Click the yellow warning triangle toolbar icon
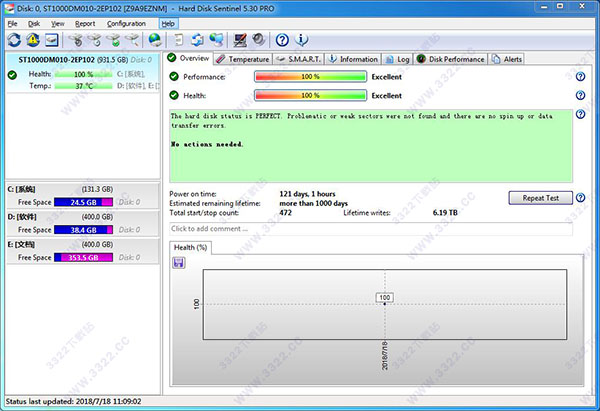The height and width of the screenshot is (411, 600). (33, 40)
